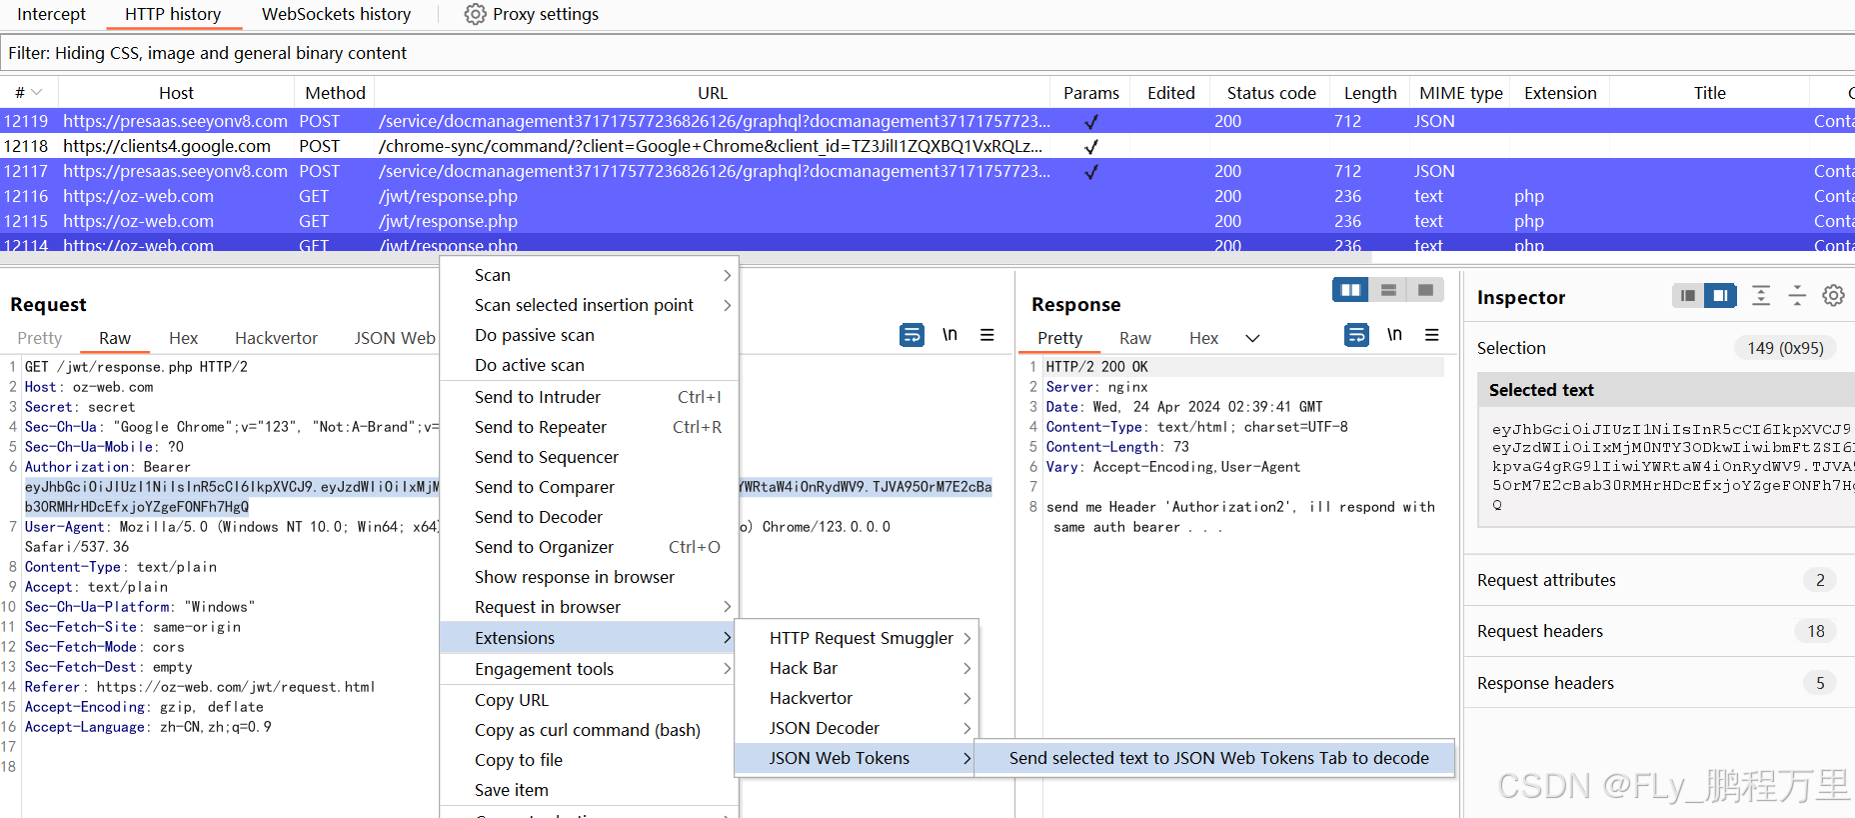Select top-bottom request/response layout
This screenshot has width=1855, height=818.
[1388, 290]
